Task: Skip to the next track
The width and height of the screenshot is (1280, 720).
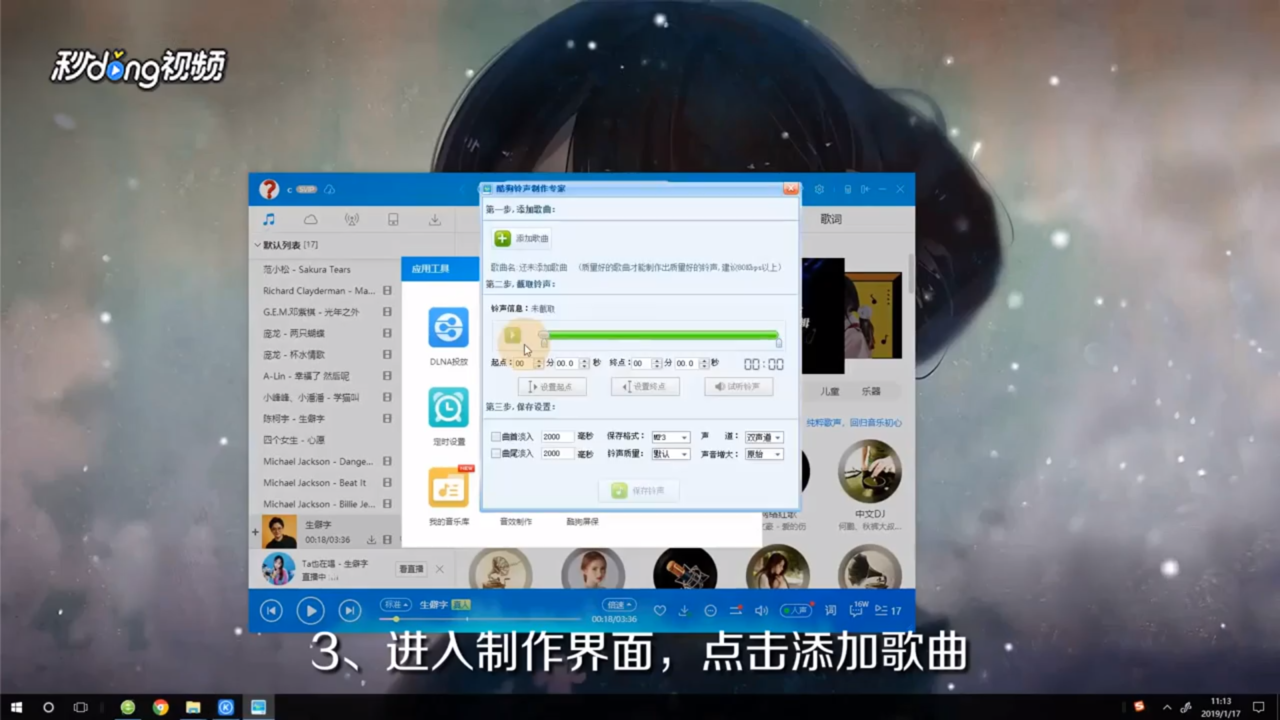Action: click(x=349, y=610)
